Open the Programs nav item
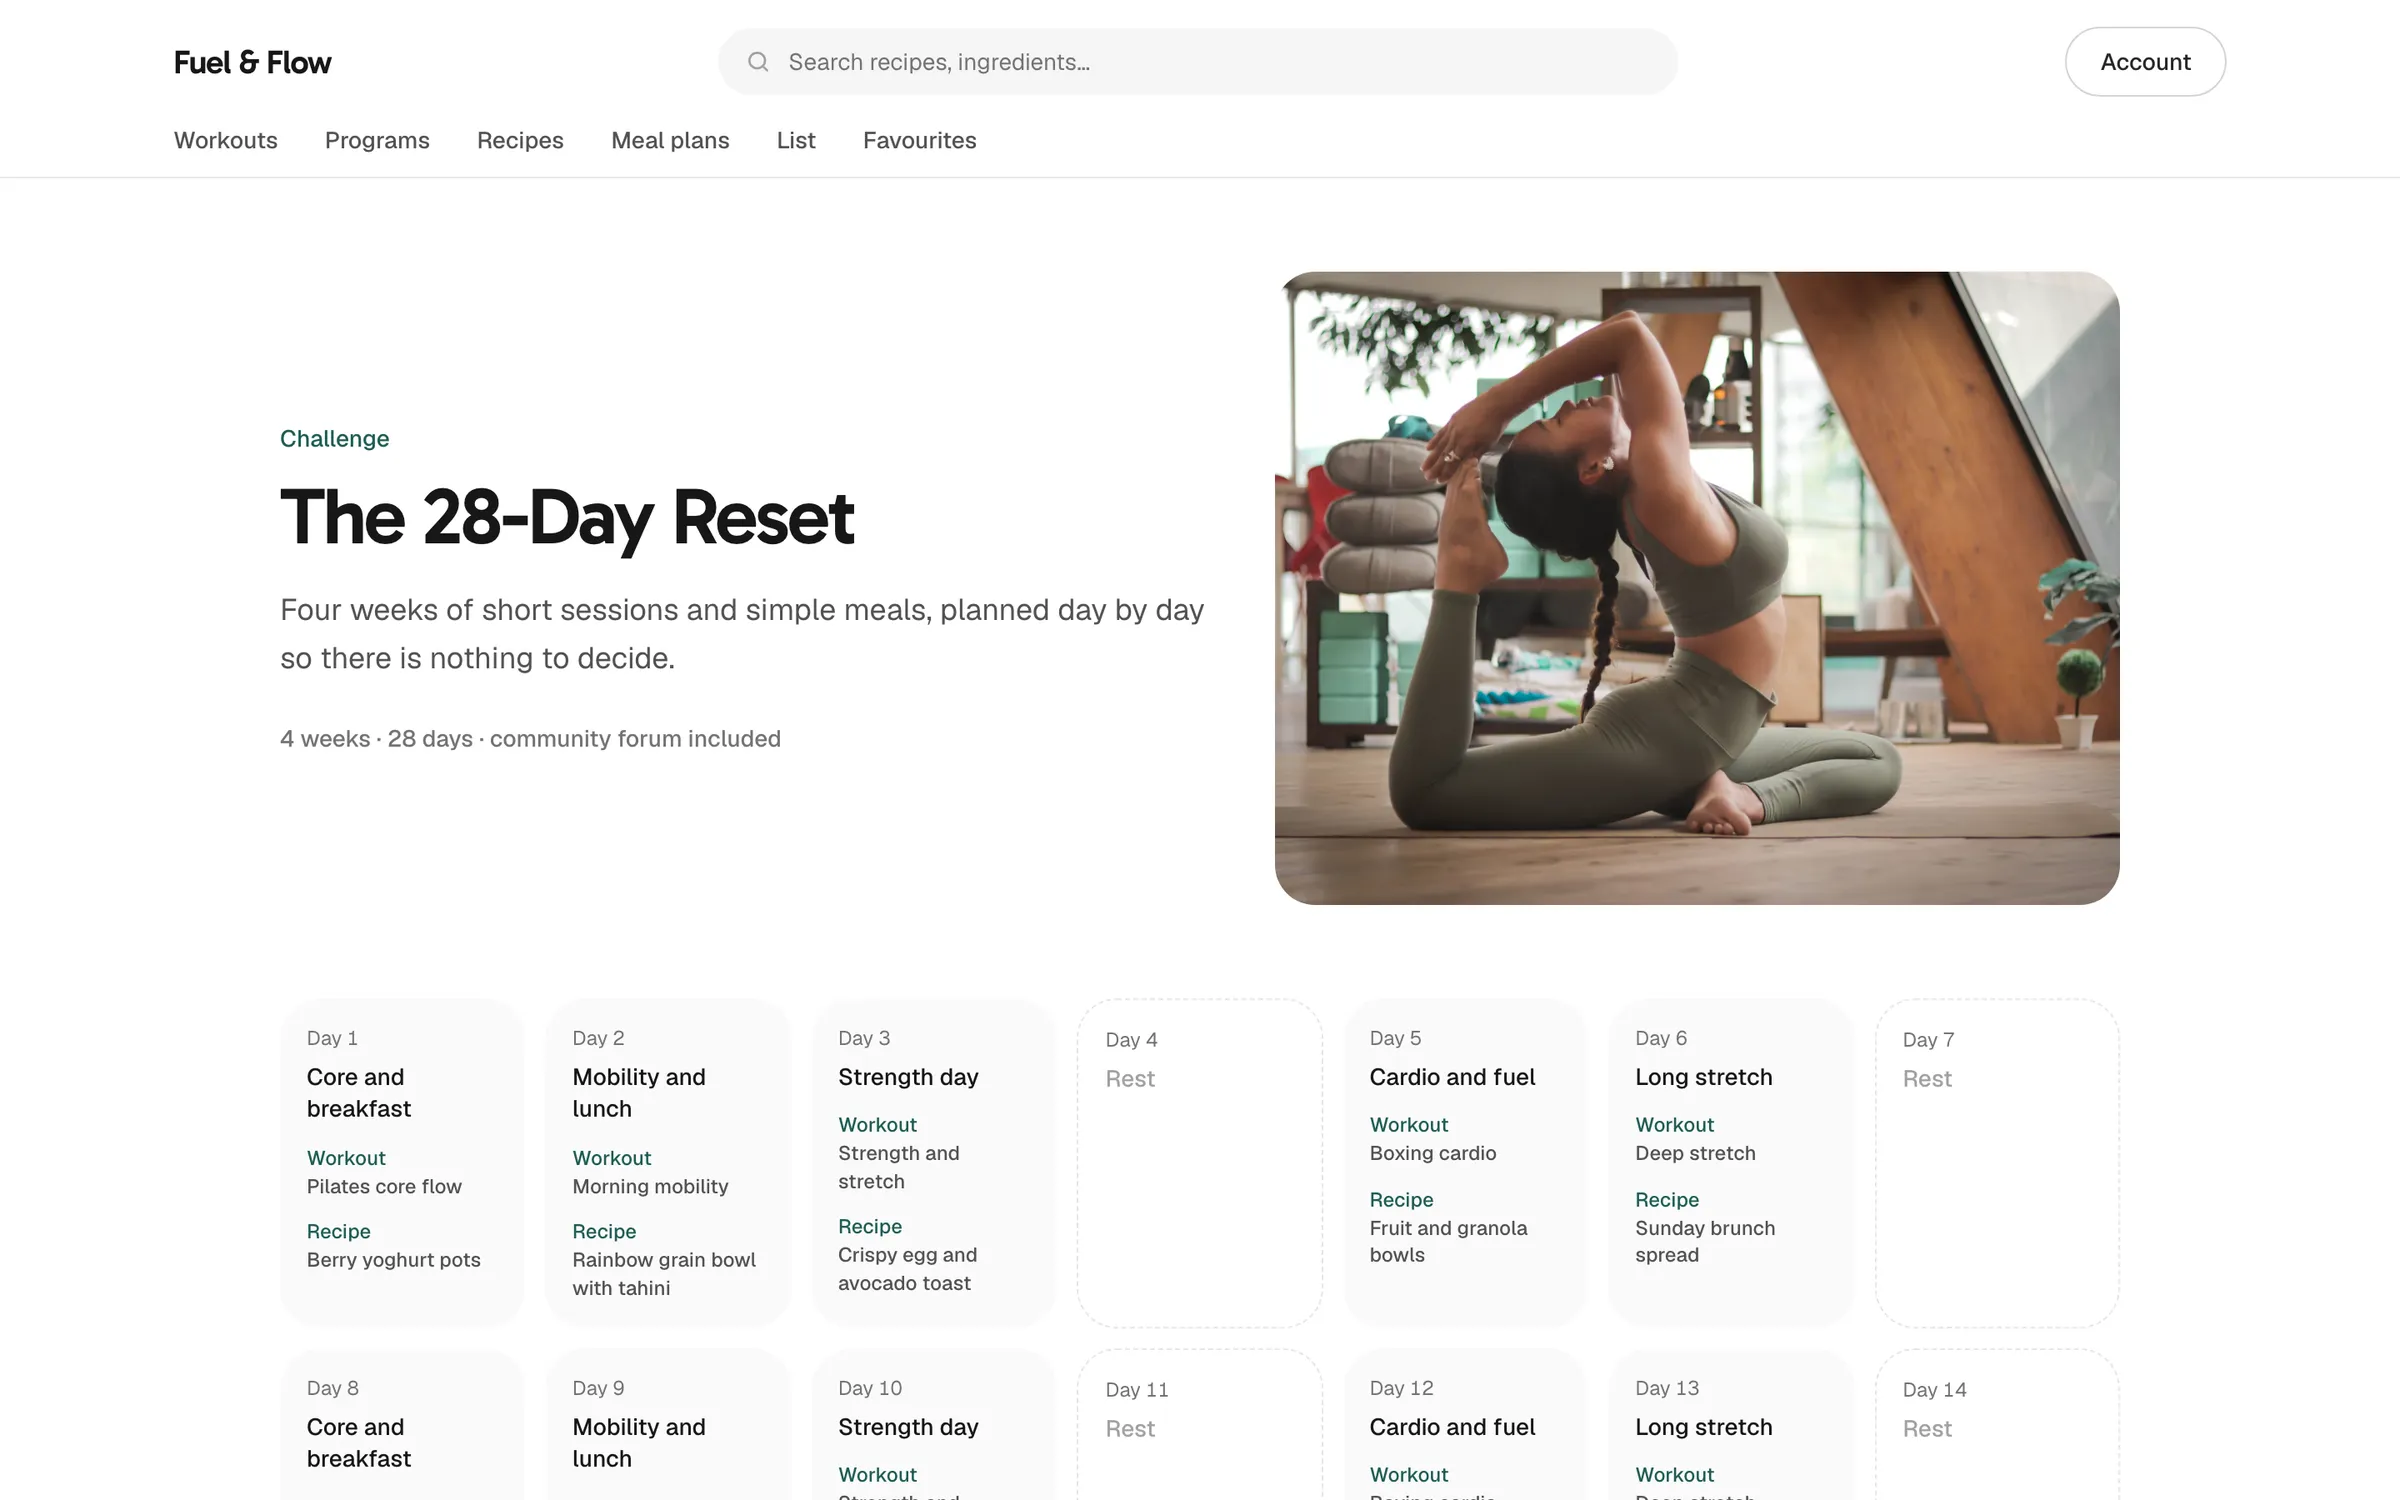Image resolution: width=2400 pixels, height=1500 pixels. (x=377, y=140)
